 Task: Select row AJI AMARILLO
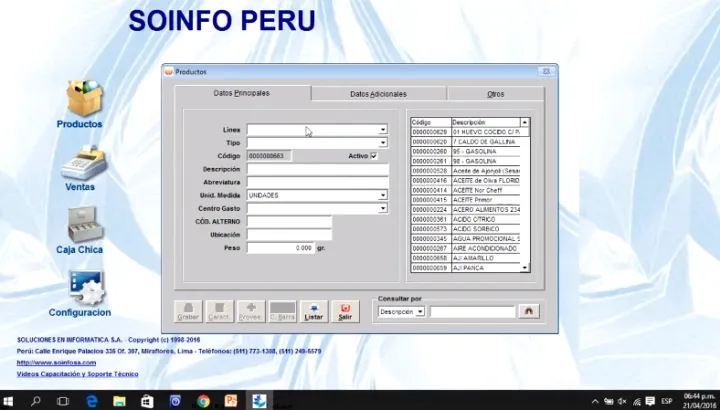pos(466,258)
